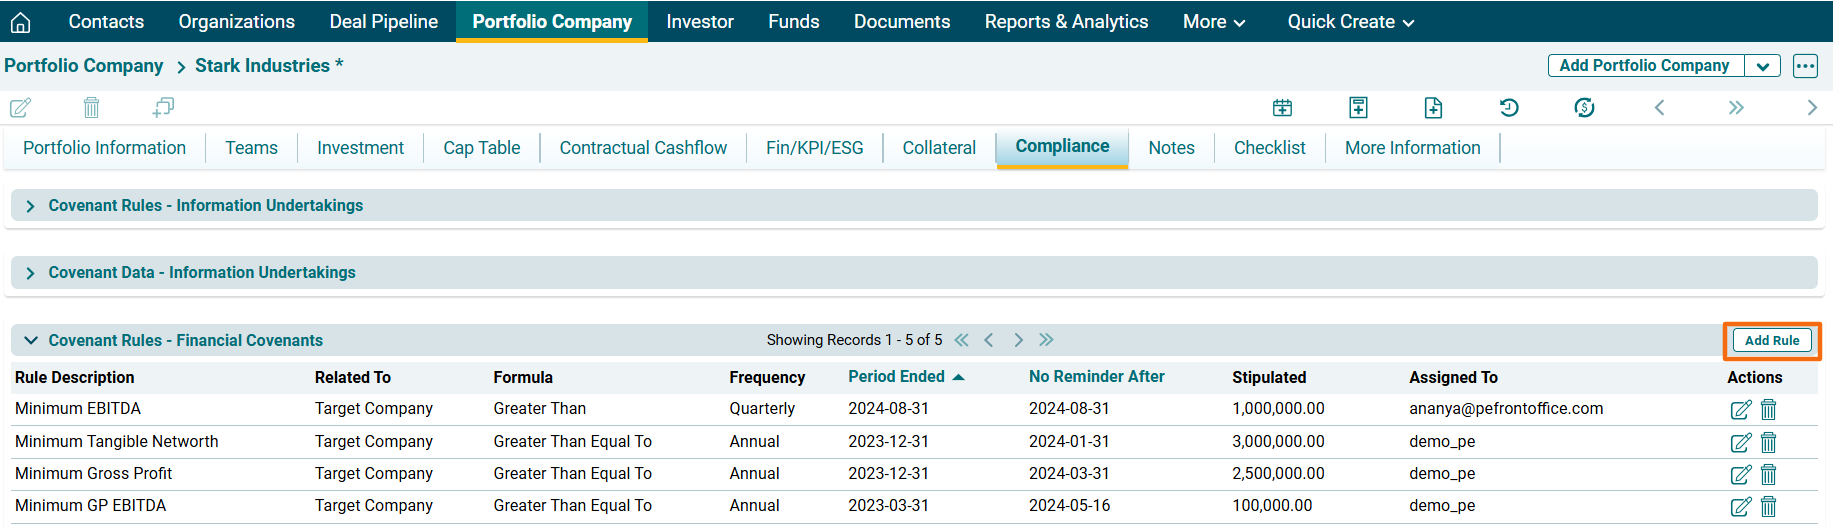Click the Portfolio Company breadcrumb link
Viewport: 1833px width, 527px height.
[84, 66]
